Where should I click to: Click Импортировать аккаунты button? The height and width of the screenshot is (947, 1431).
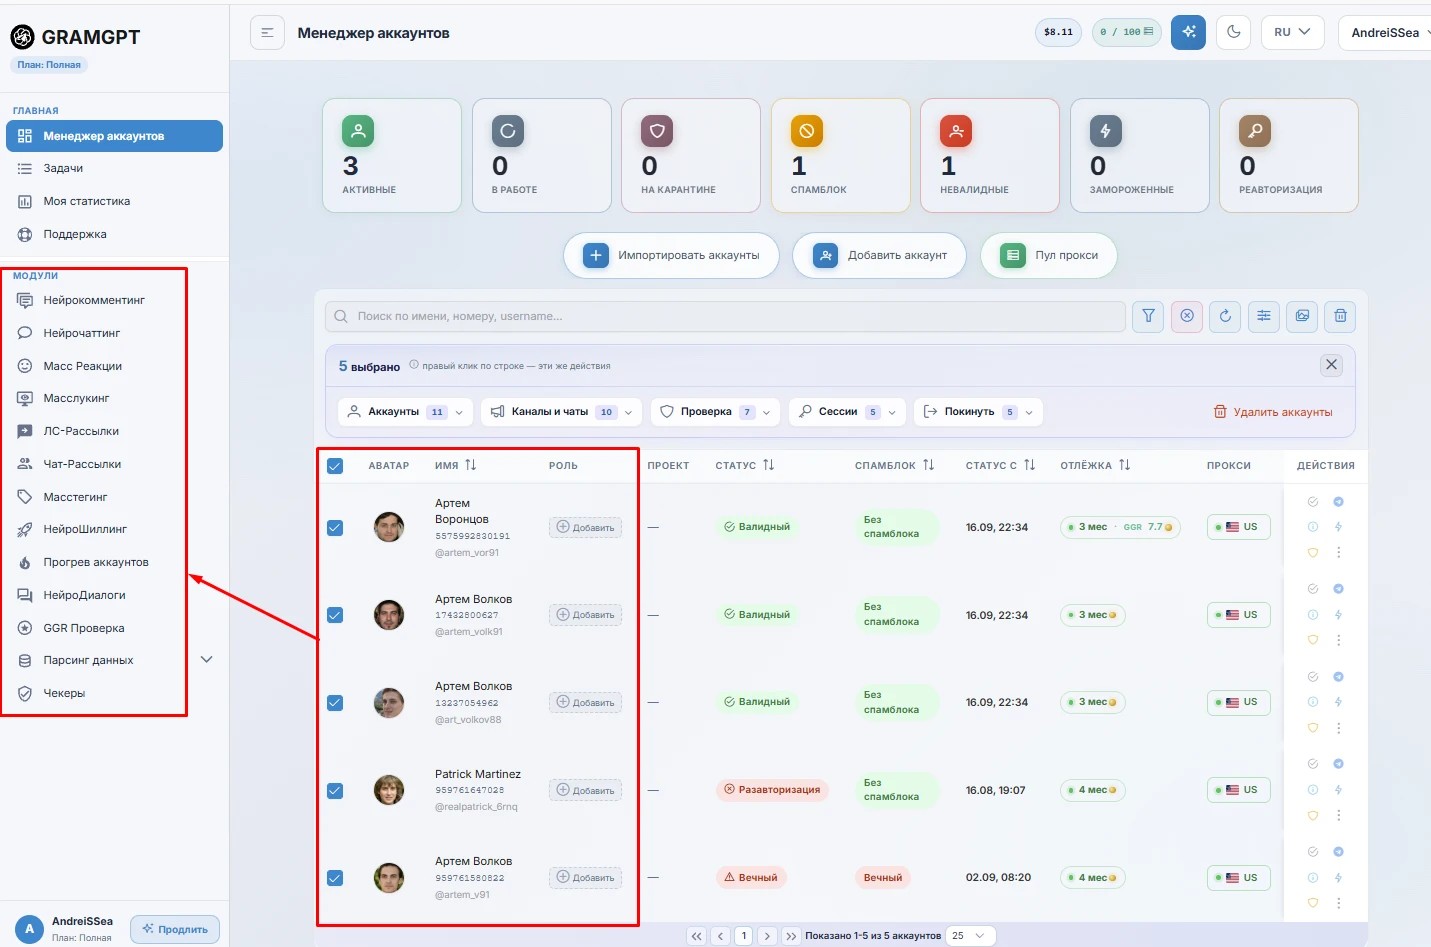click(x=672, y=256)
